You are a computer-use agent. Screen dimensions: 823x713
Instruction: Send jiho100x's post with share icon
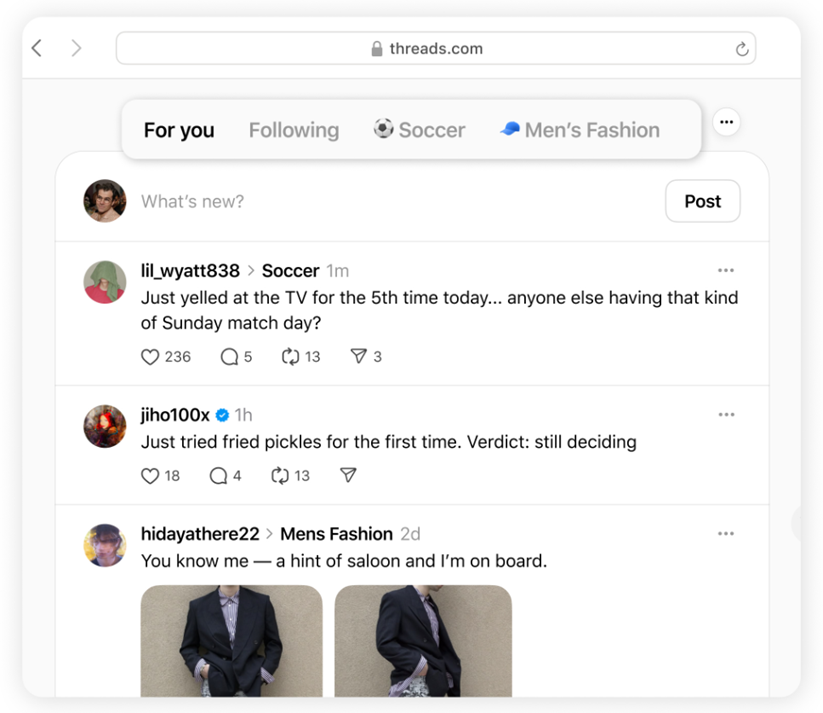348,476
